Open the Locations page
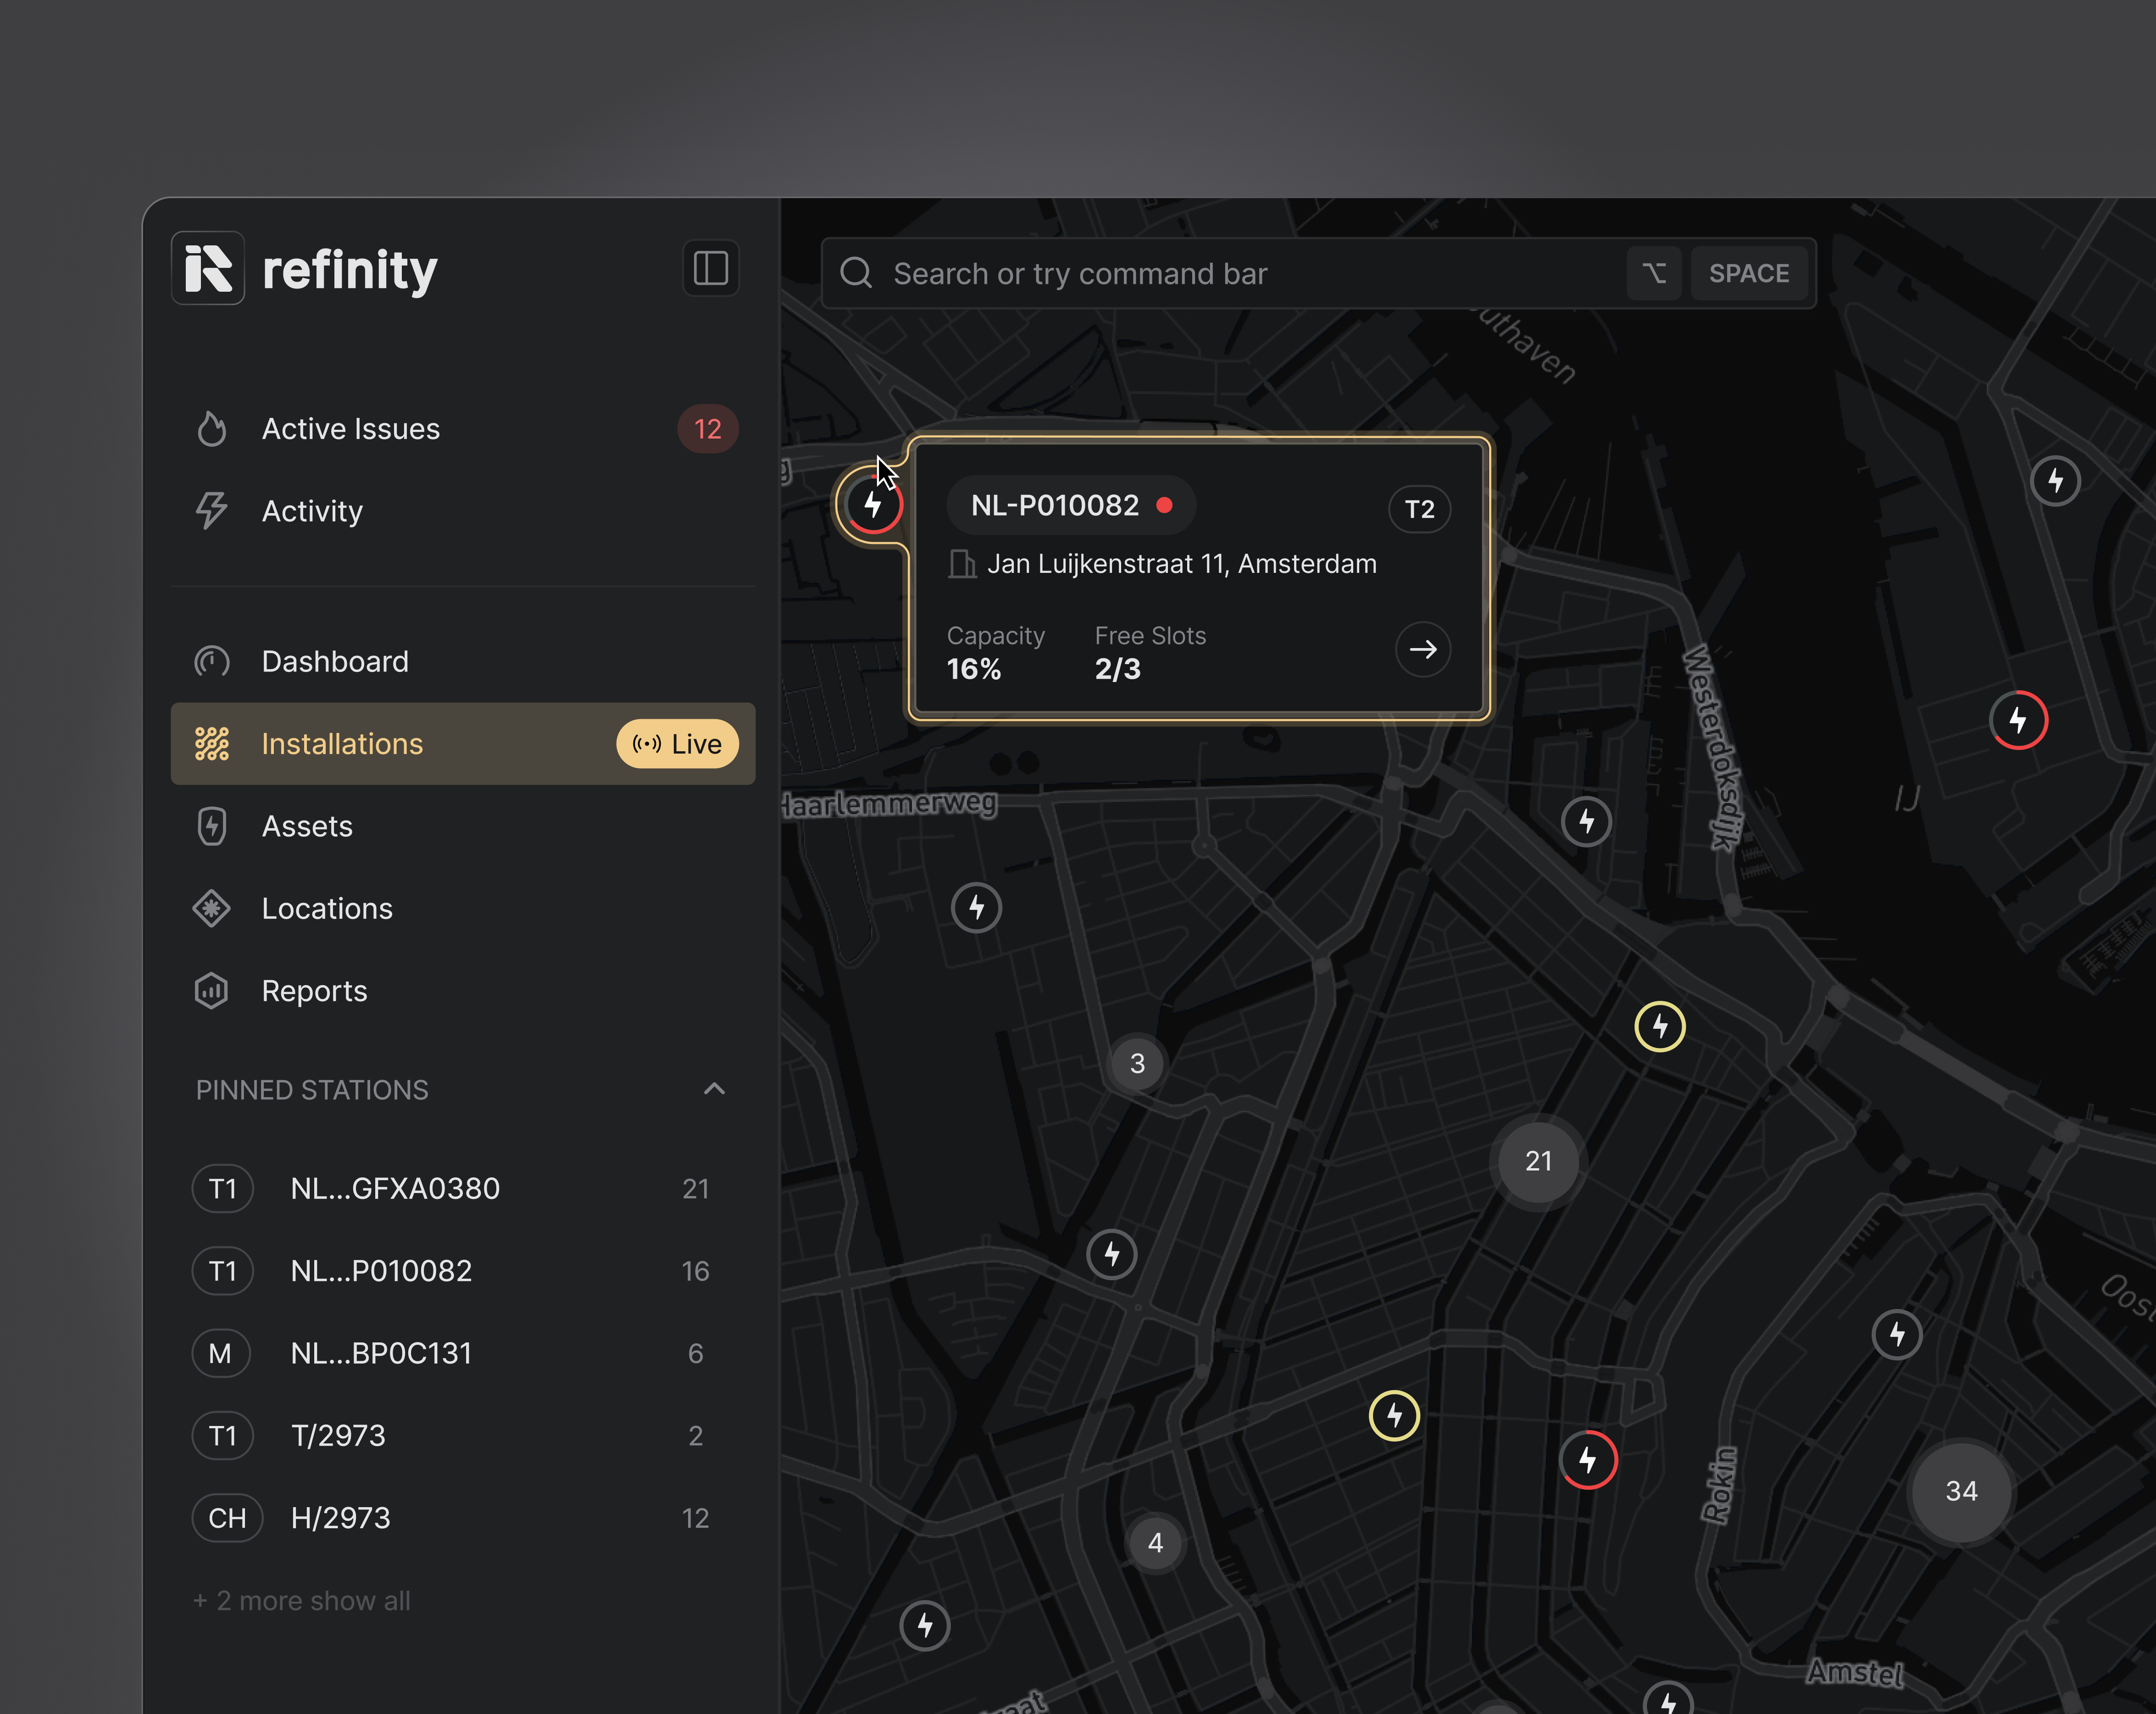 pyautogui.click(x=463, y=908)
